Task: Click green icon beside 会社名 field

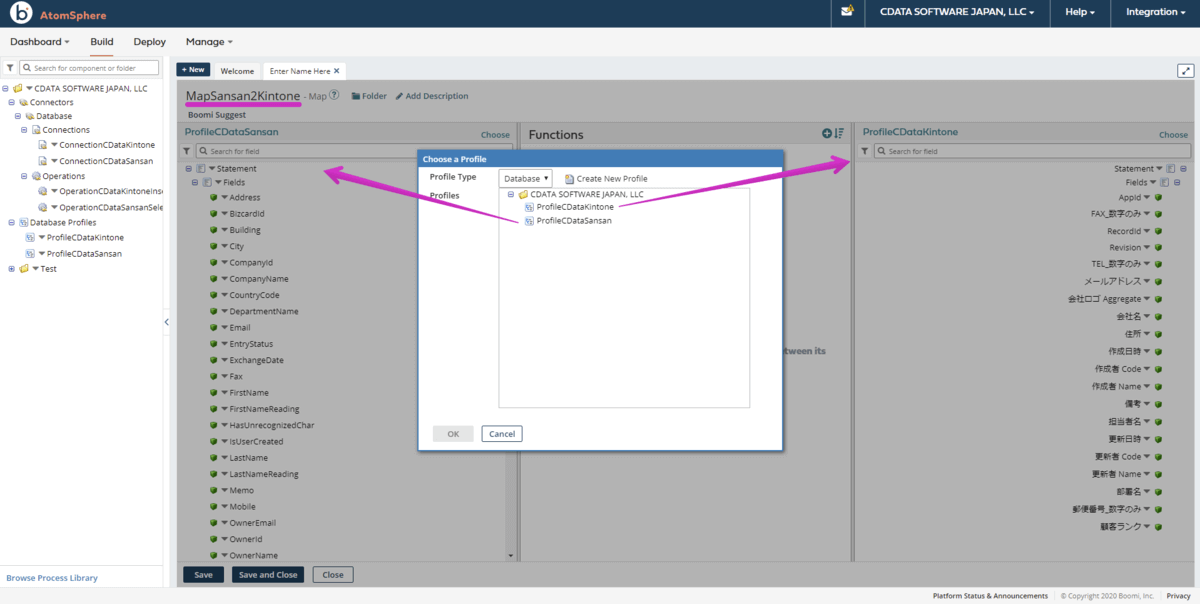Action: (x=1158, y=317)
